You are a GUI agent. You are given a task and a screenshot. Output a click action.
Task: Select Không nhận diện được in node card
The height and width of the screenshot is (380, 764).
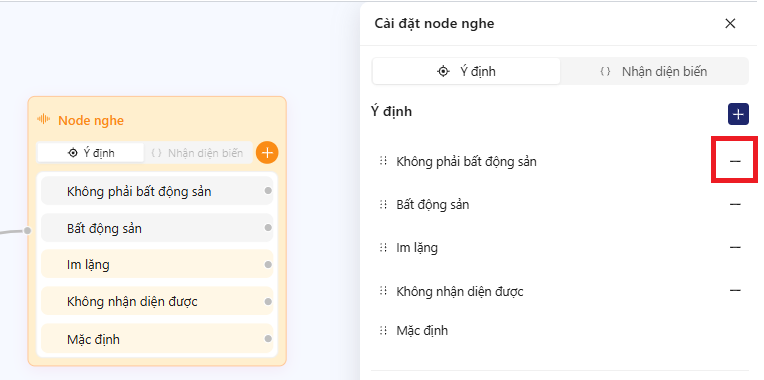click(157, 302)
